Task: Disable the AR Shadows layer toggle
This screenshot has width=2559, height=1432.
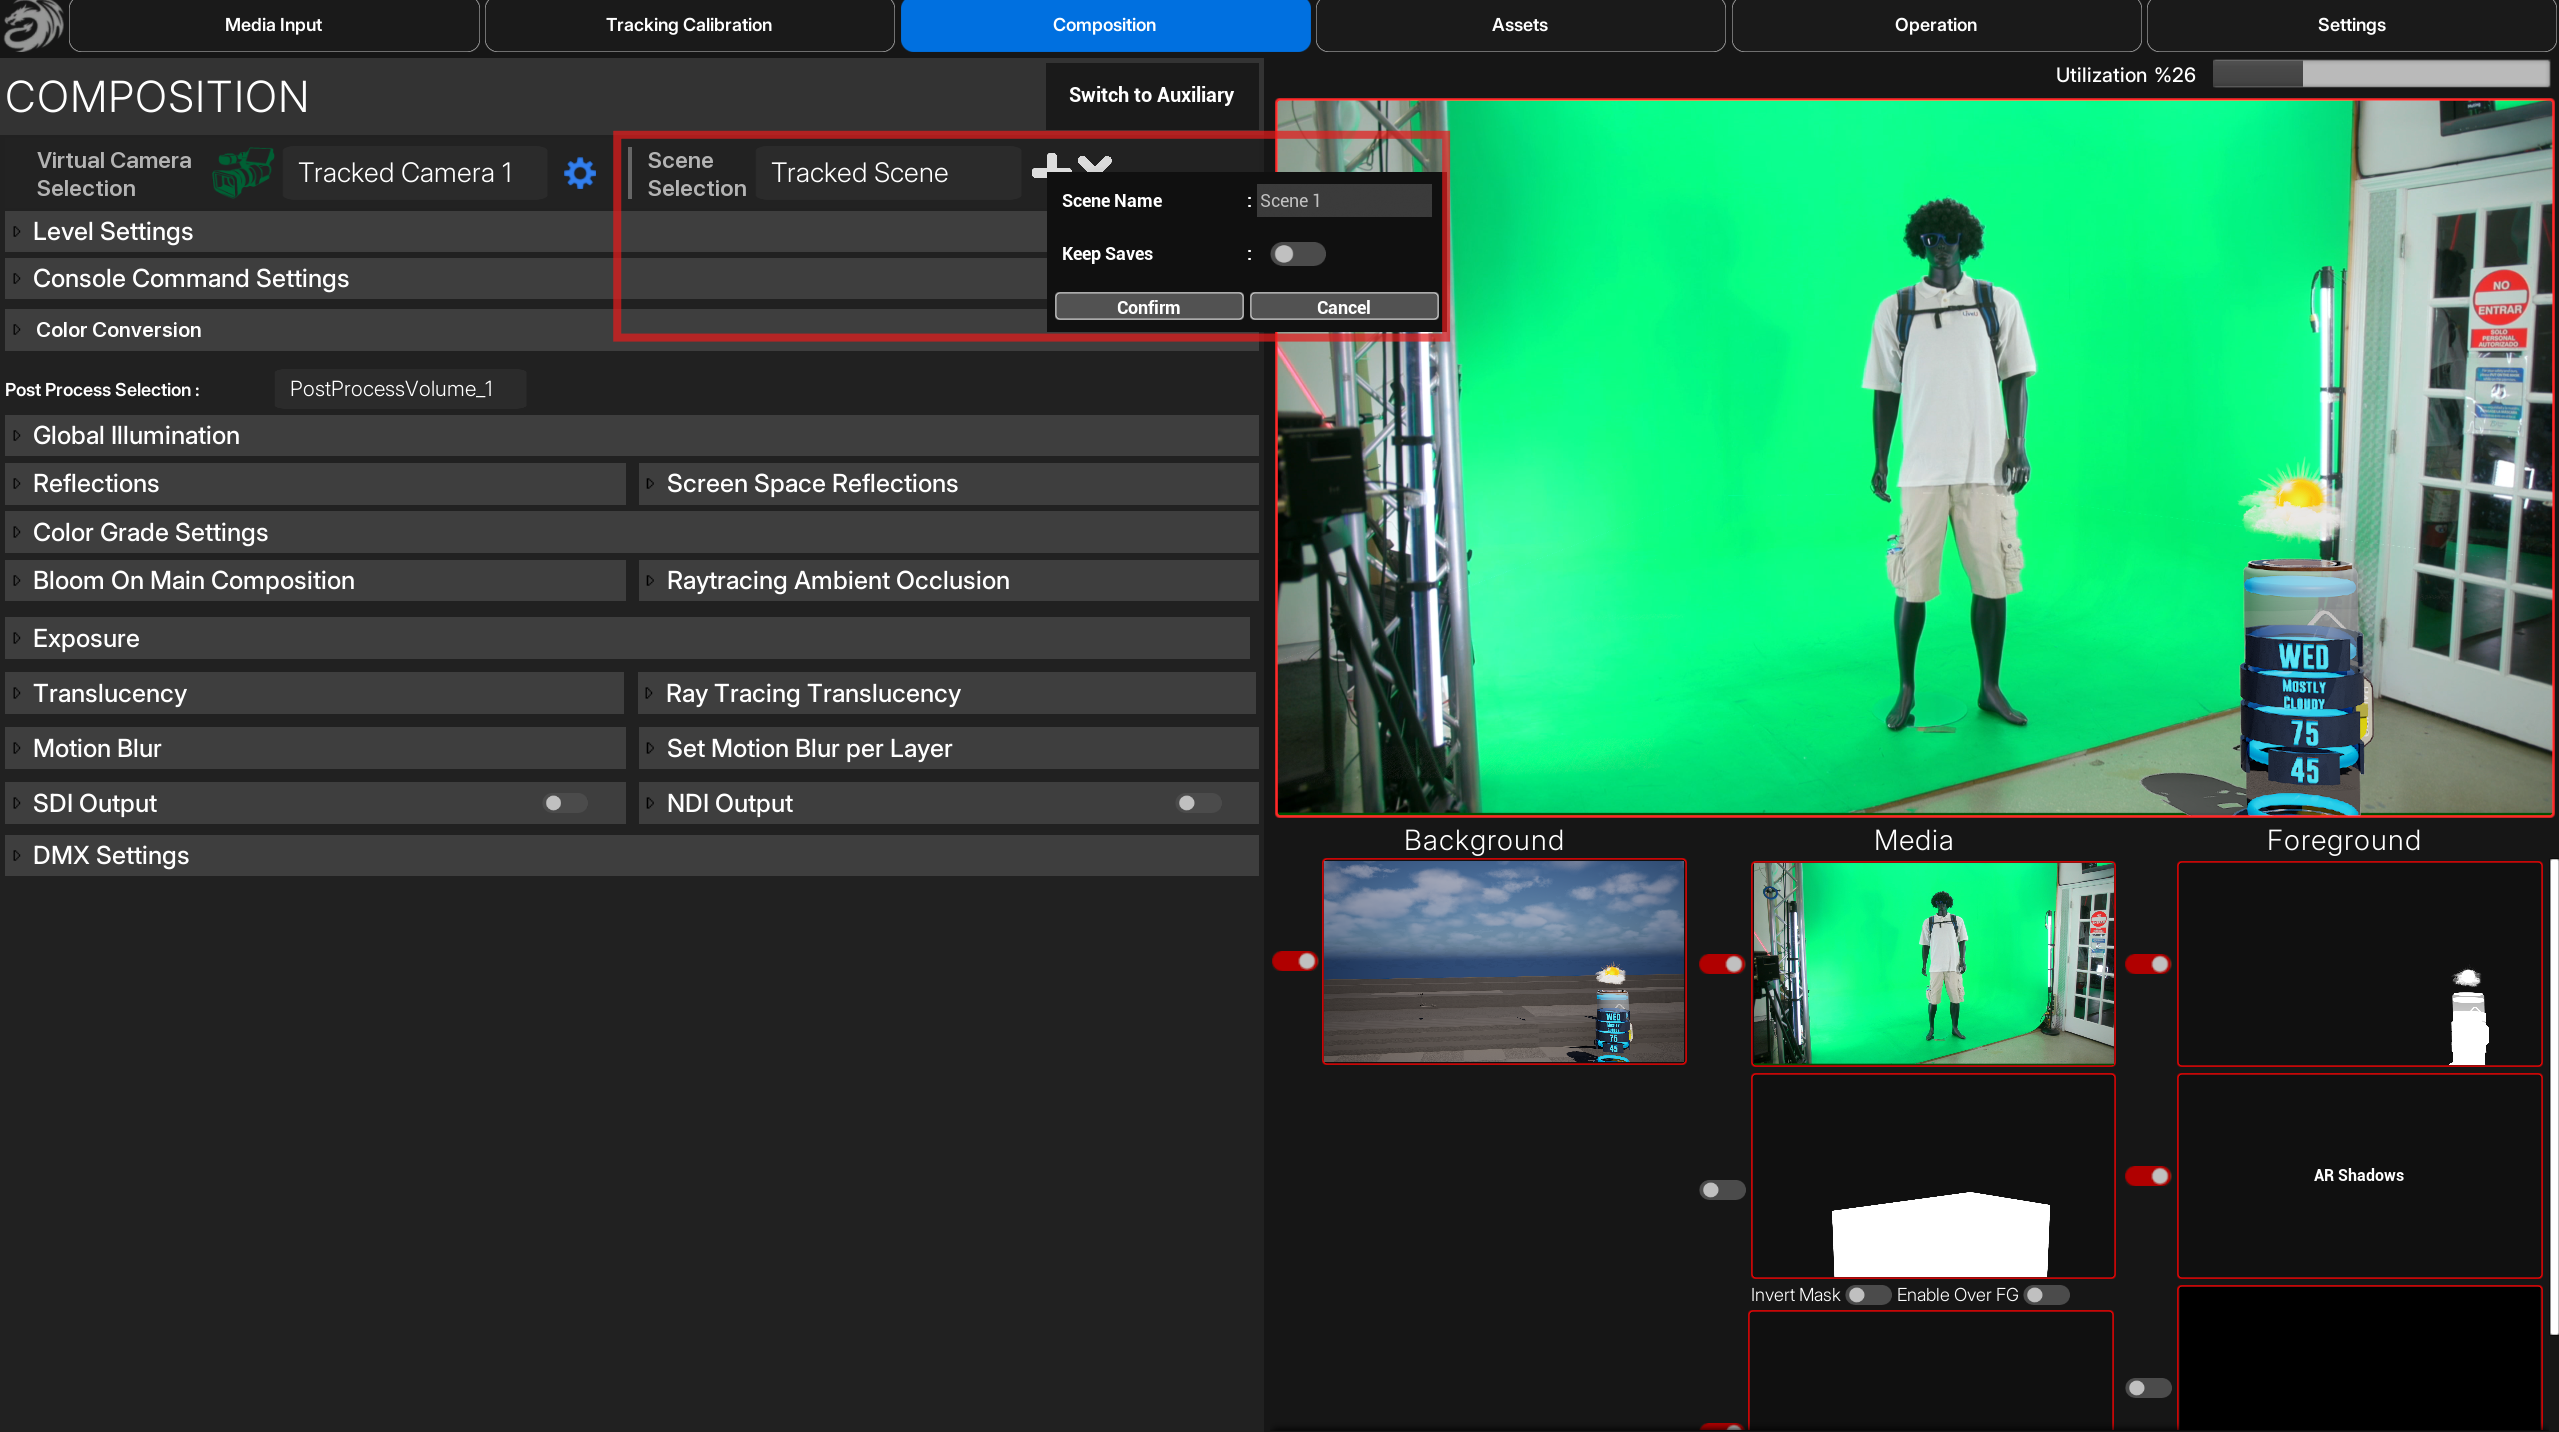Action: point(2147,1176)
